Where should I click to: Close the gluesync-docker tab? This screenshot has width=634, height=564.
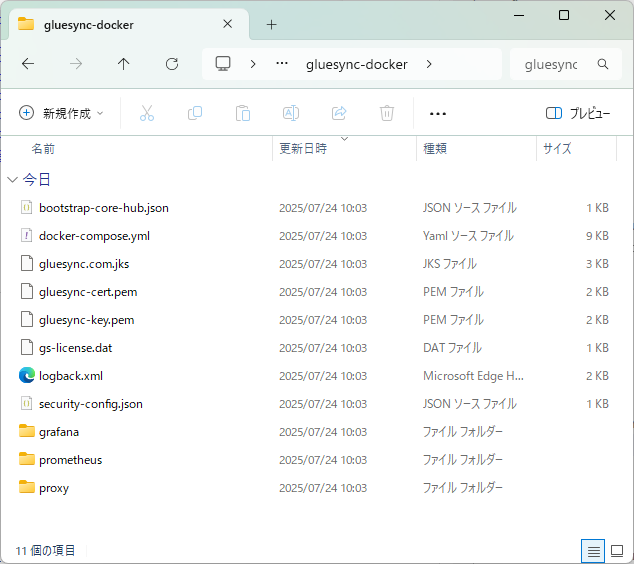point(228,24)
